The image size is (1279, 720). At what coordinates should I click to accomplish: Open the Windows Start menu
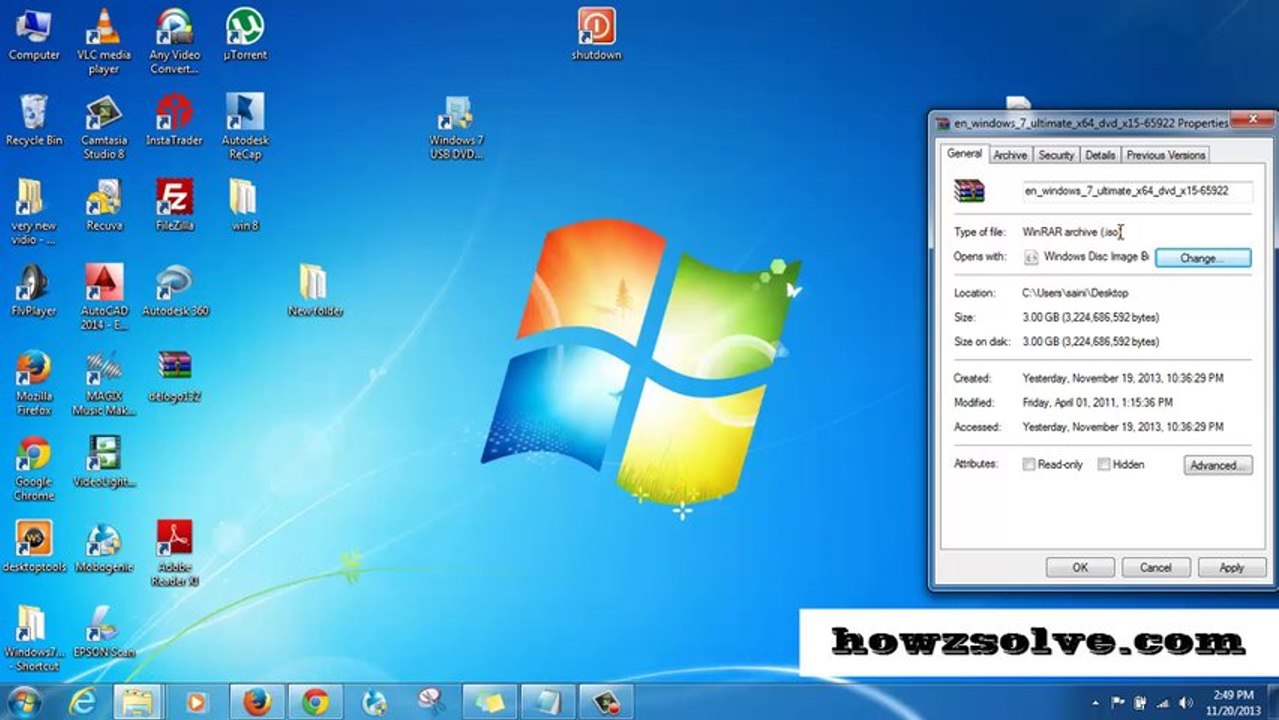(x=24, y=701)
